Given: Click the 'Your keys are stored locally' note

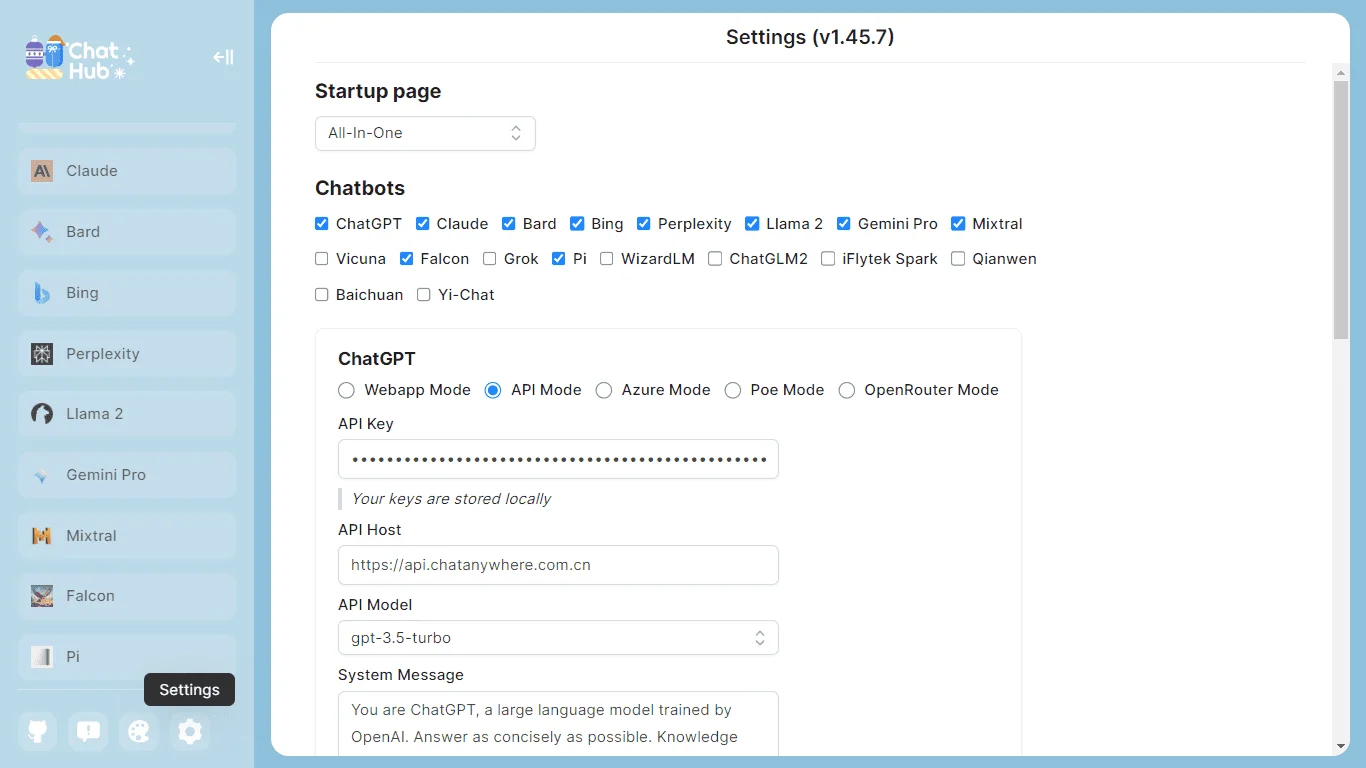Looking at the screenshot, I should coord(451,499).
